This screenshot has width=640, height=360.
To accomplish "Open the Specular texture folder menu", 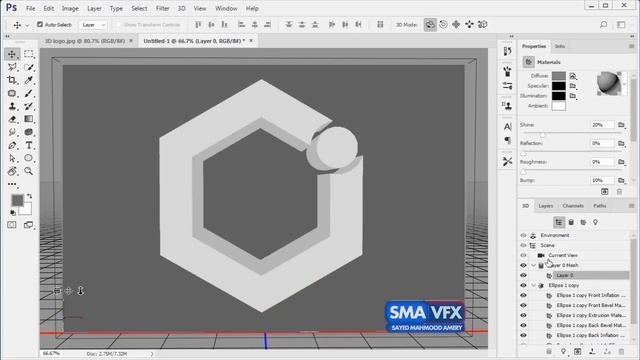I will (573, 86).
